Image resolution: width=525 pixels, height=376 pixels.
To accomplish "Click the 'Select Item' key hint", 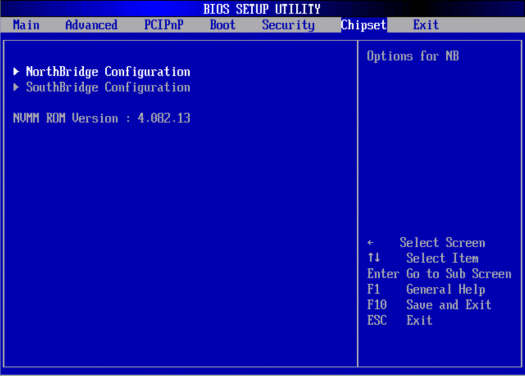I will (x=442, y=258).
